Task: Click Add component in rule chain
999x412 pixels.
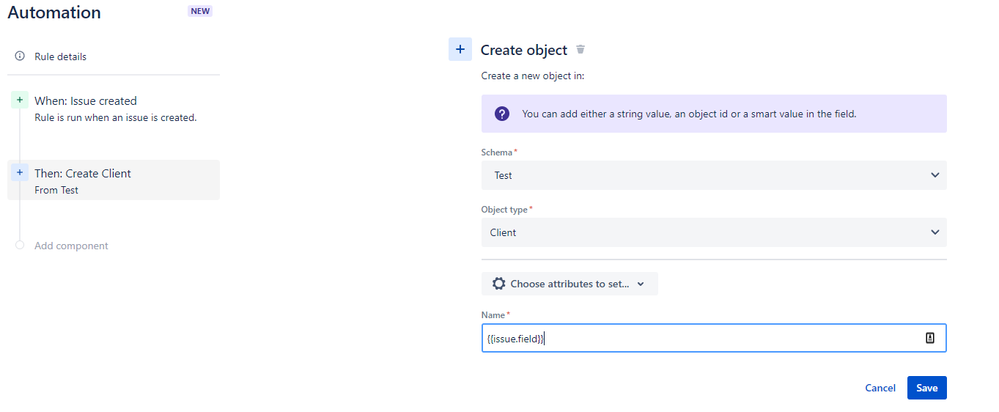Action: [71, 245]
